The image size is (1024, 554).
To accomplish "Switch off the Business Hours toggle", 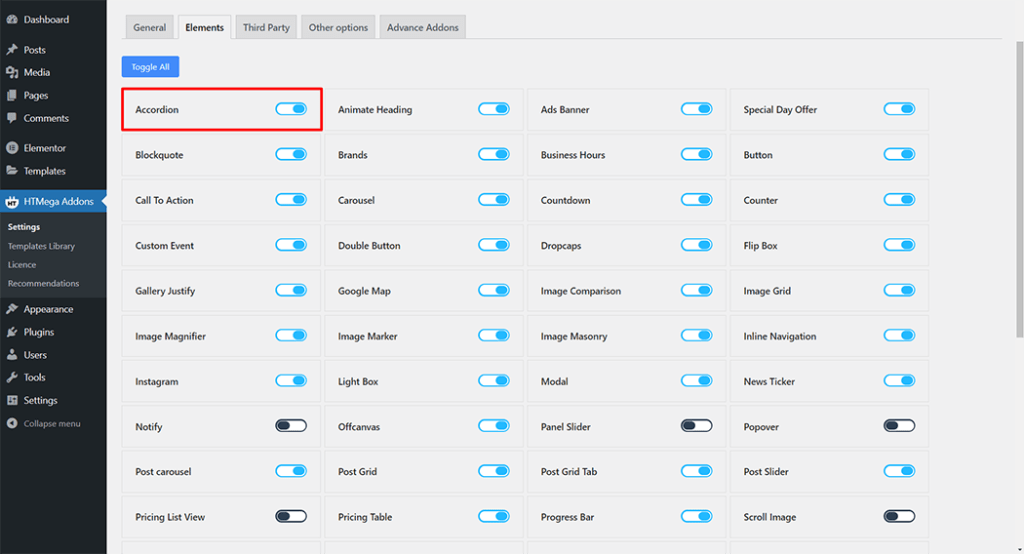I will click(x=696, y=154).
